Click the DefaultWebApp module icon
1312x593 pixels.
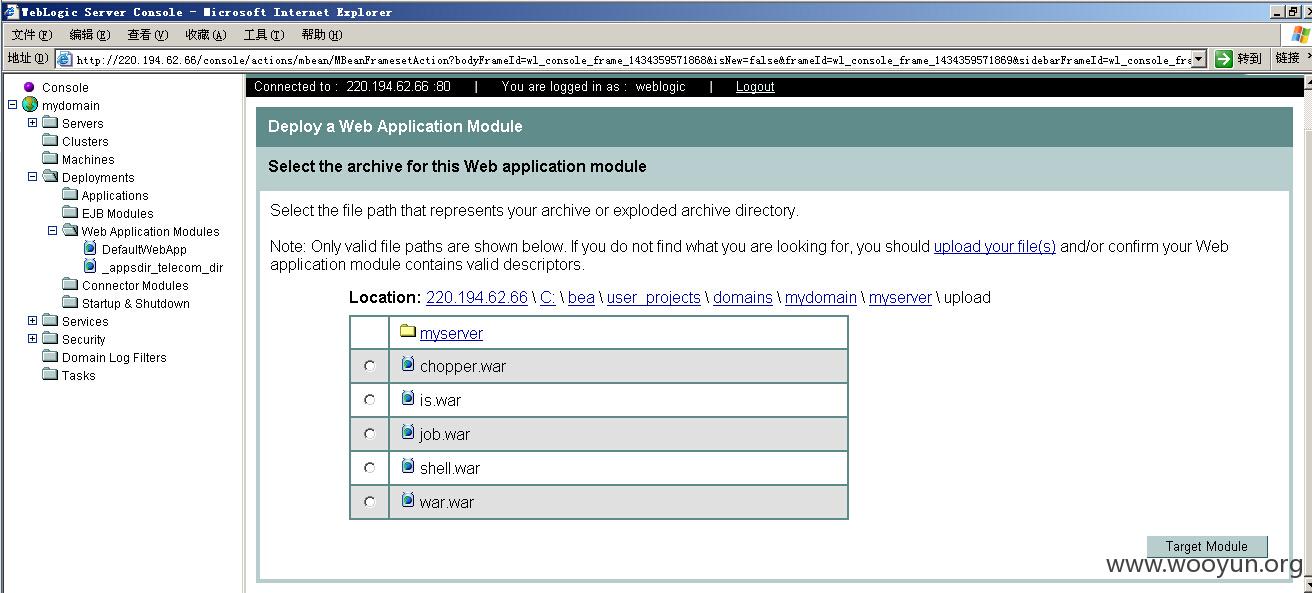coord(90,248)
